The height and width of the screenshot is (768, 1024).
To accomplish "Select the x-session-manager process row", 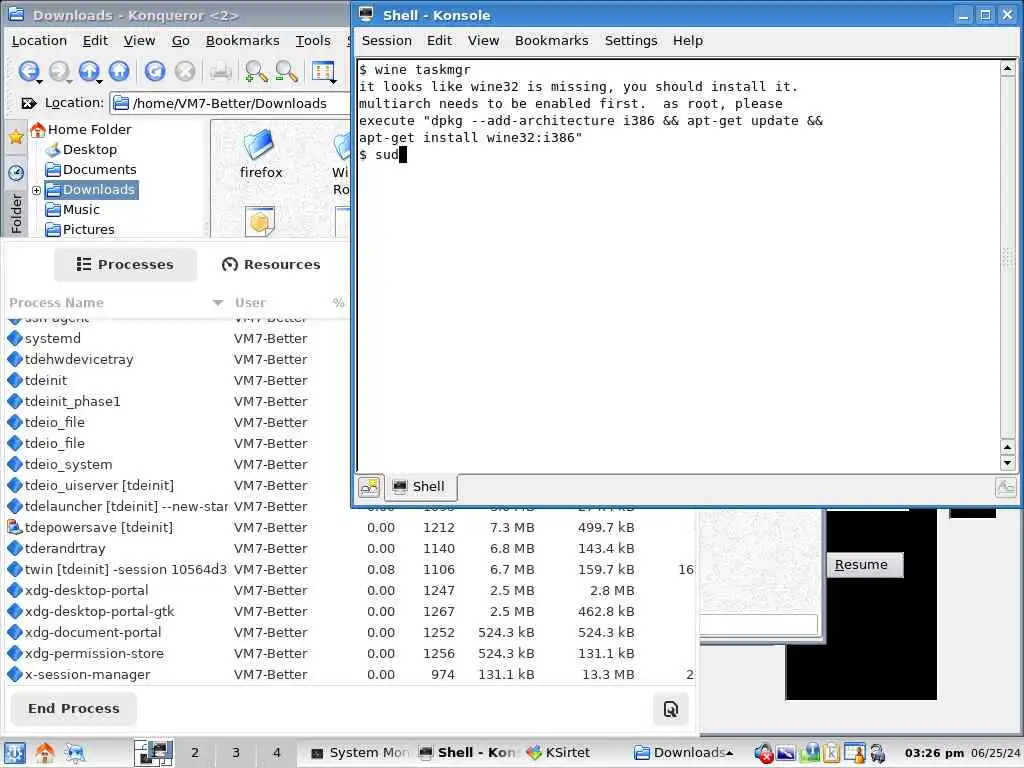I will (350, 675).
